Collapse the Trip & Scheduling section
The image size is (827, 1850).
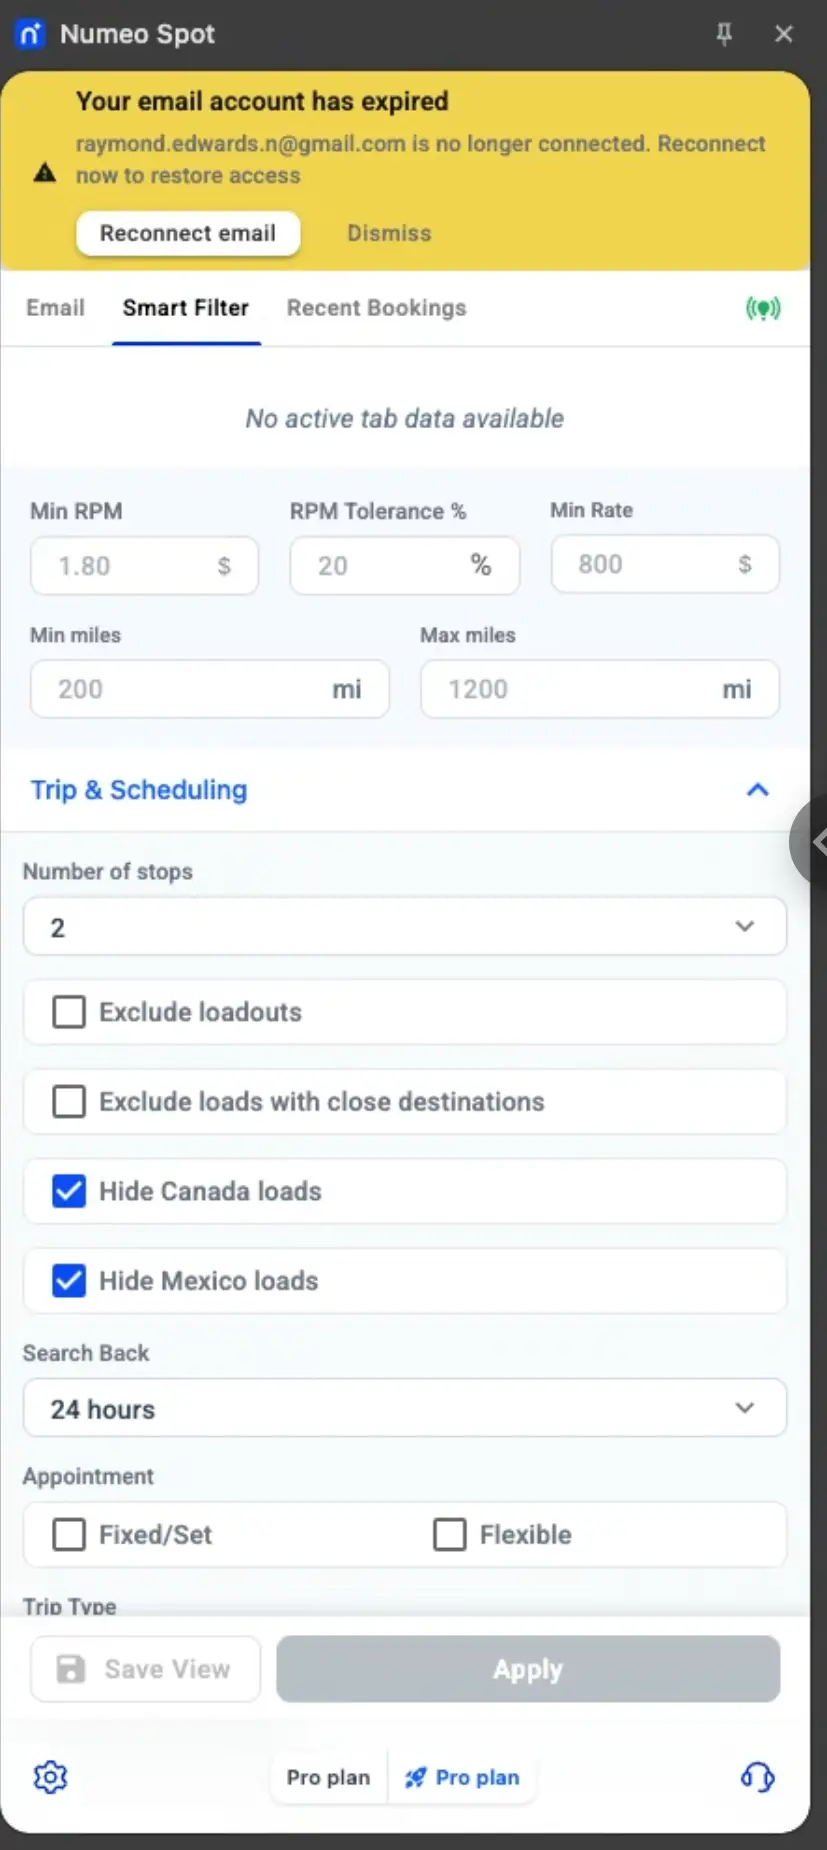[x=757, y=790]
